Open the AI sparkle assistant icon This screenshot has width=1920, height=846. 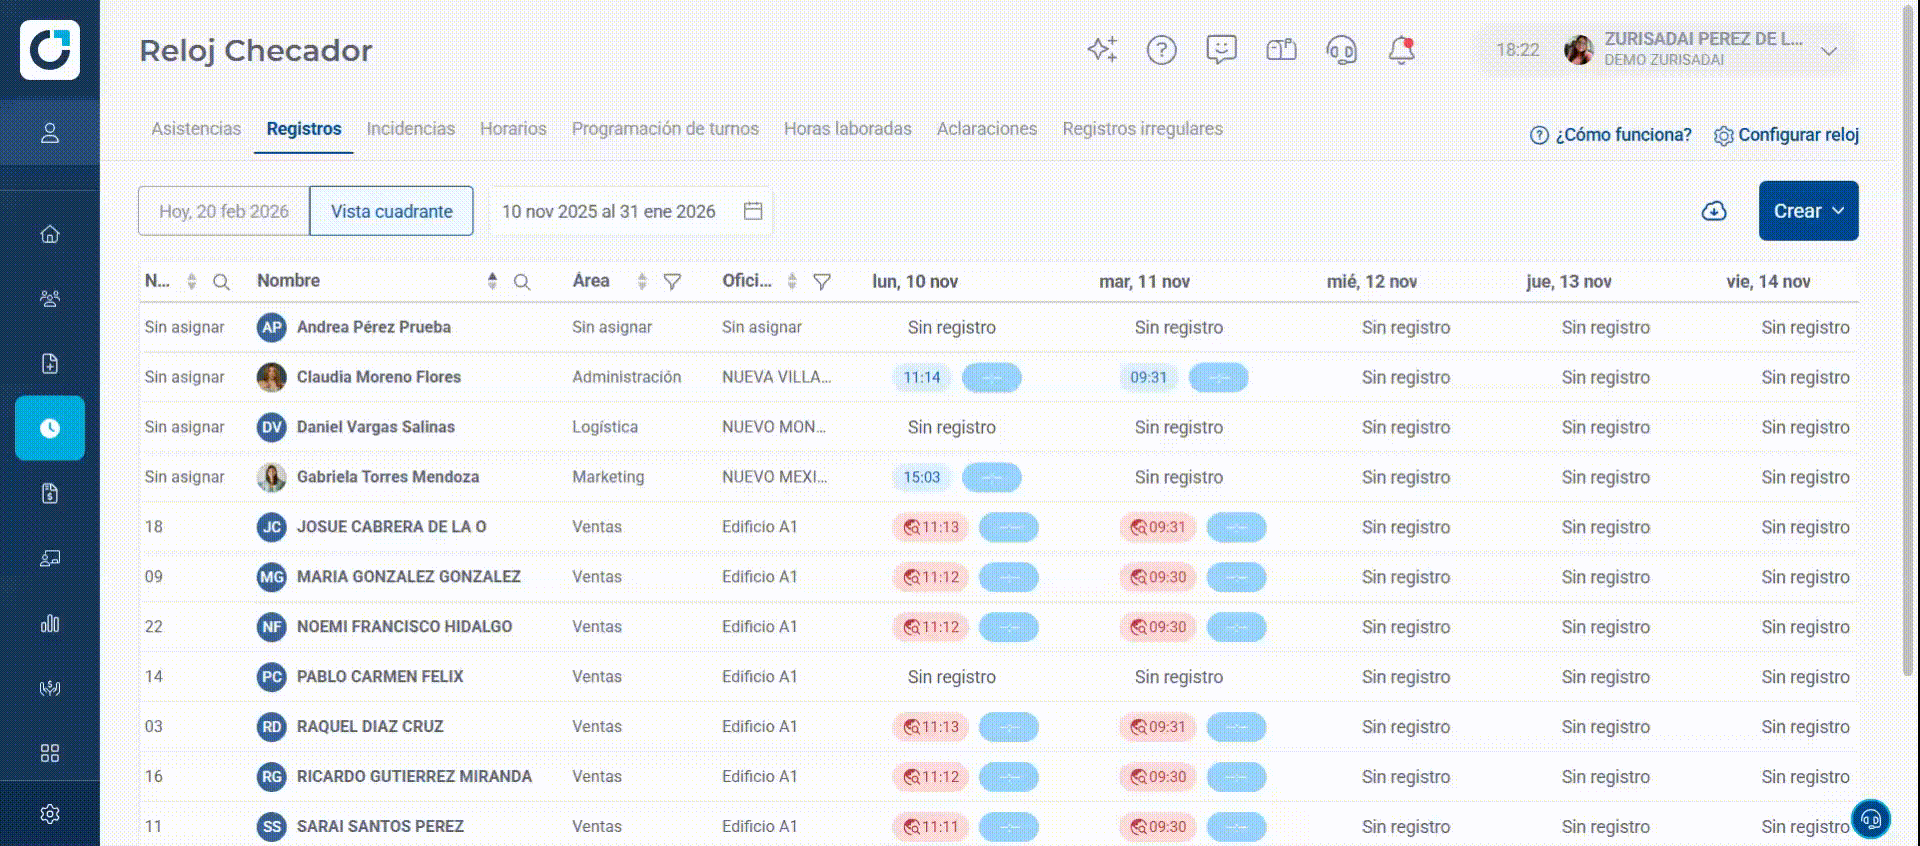pyautogui.click(x=1102, y=50)
